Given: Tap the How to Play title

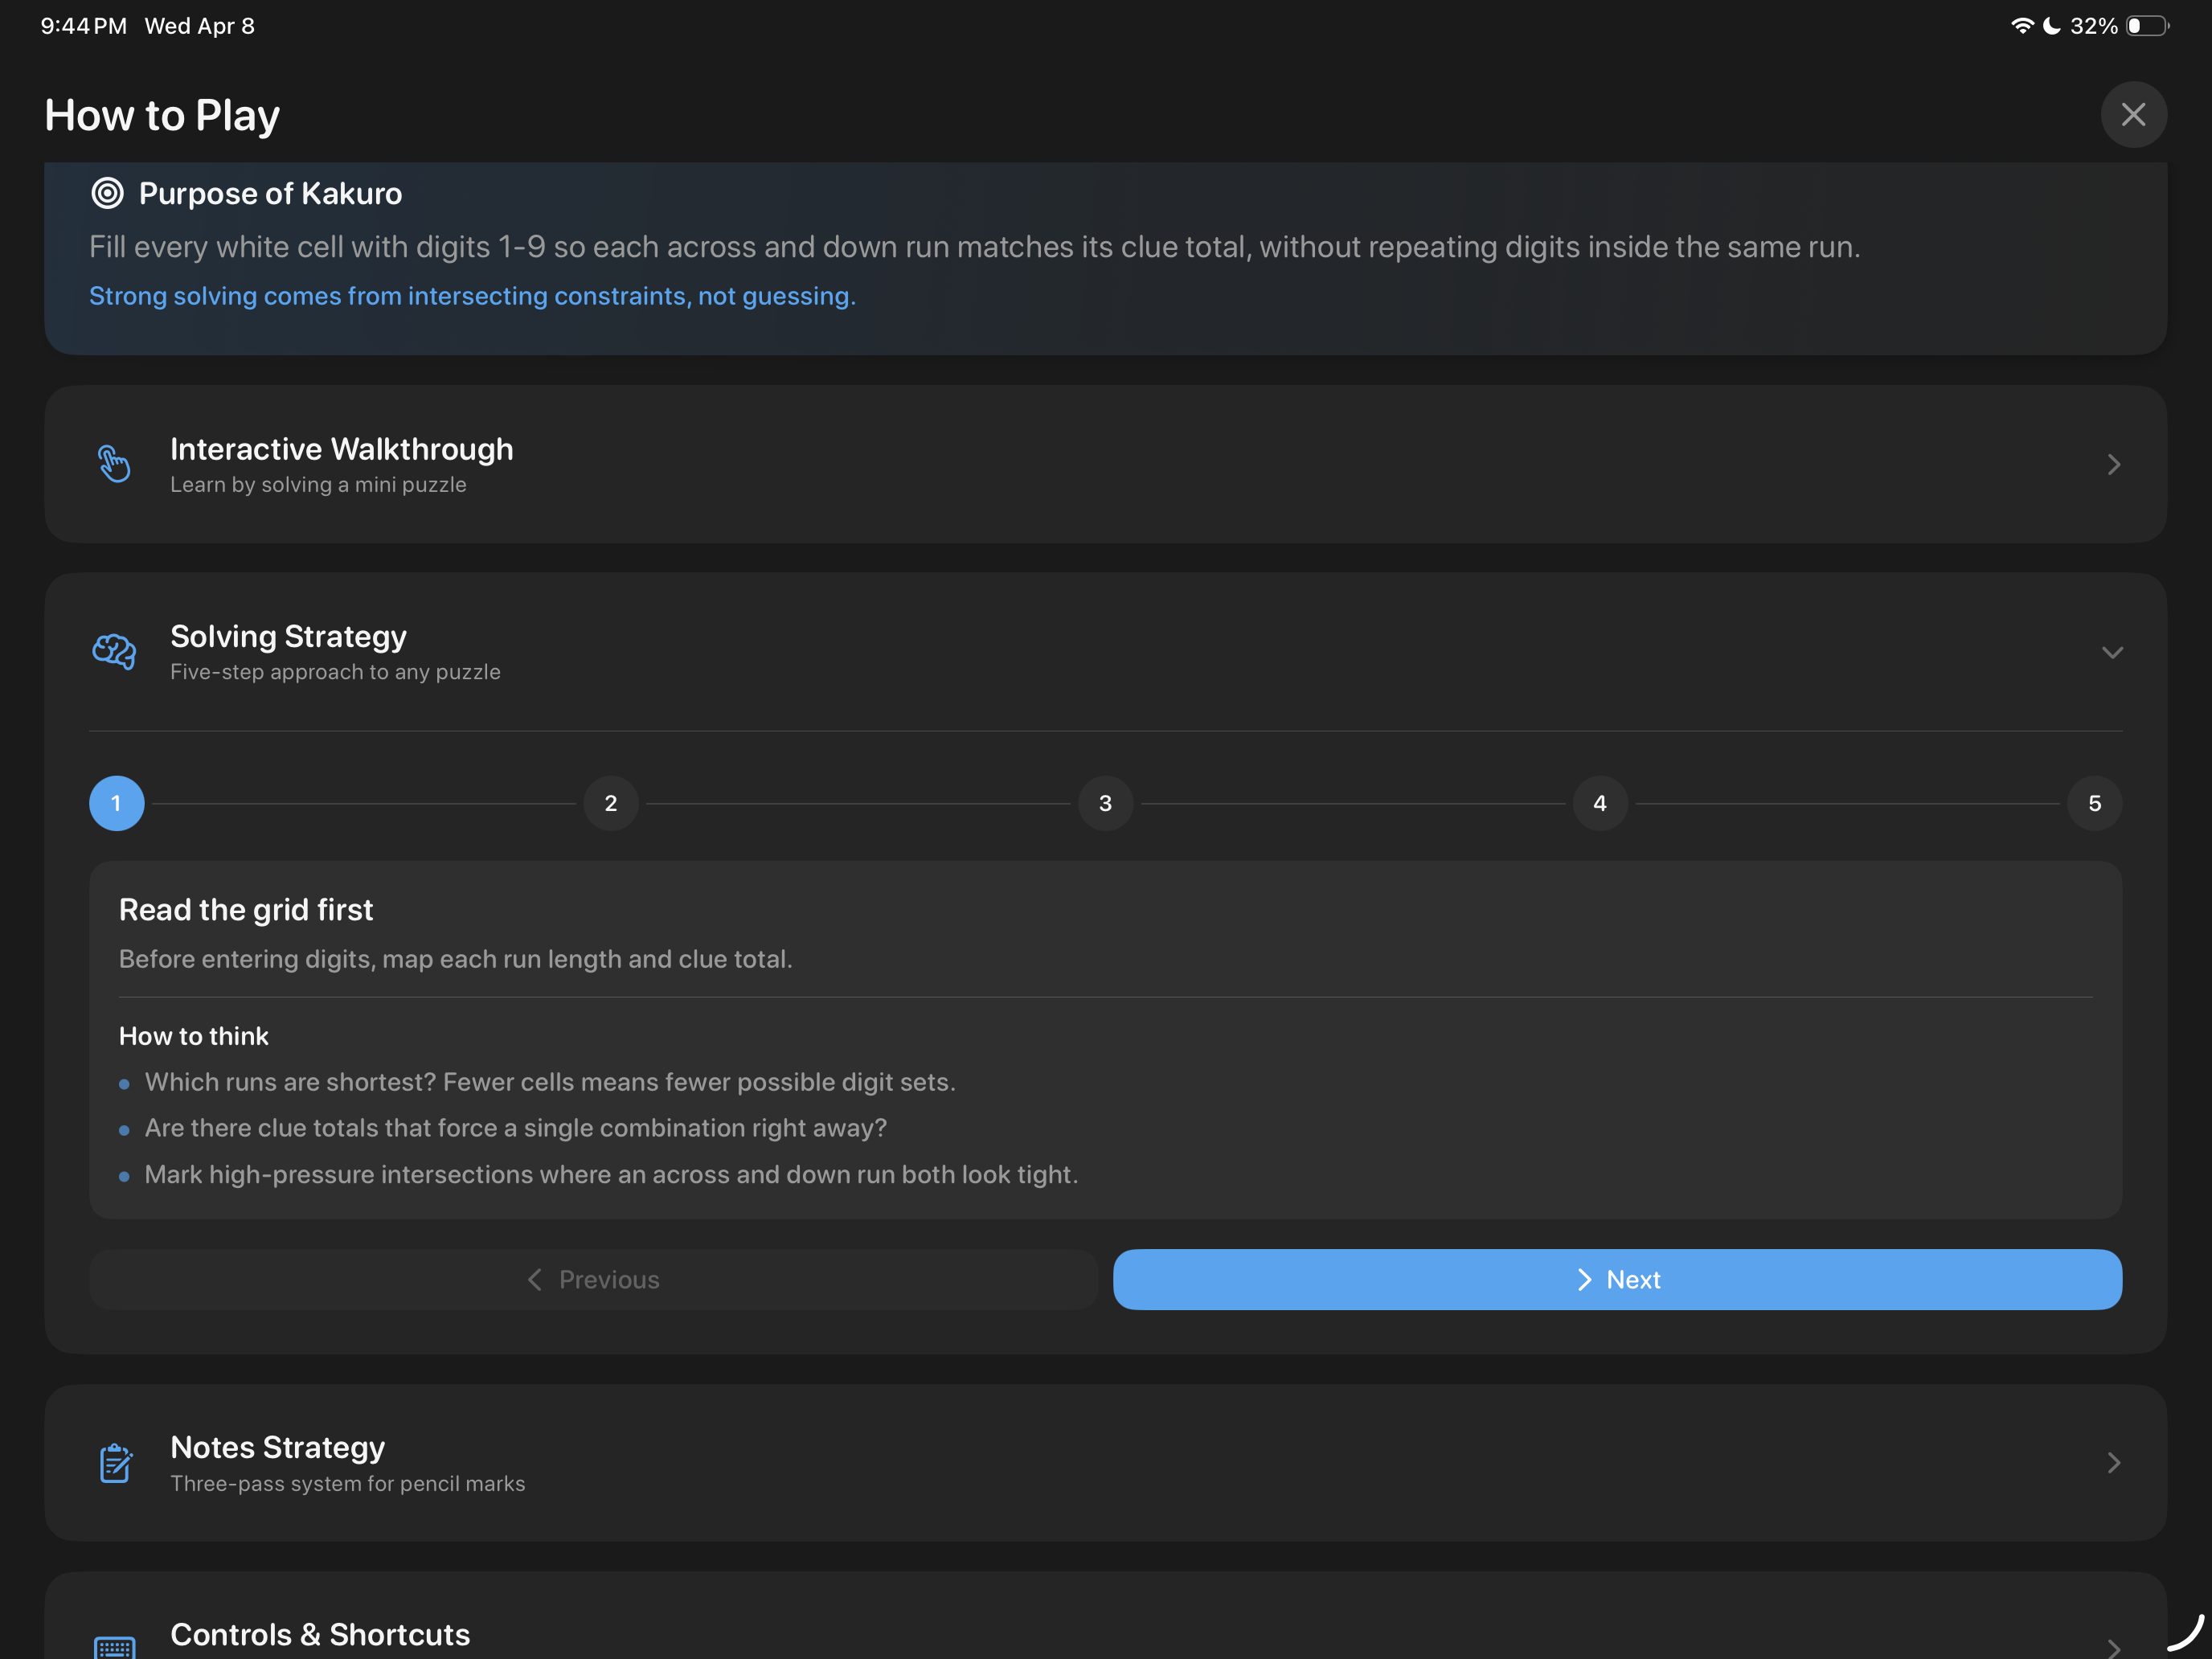Looking at the screenshot, I should point(162,116).
